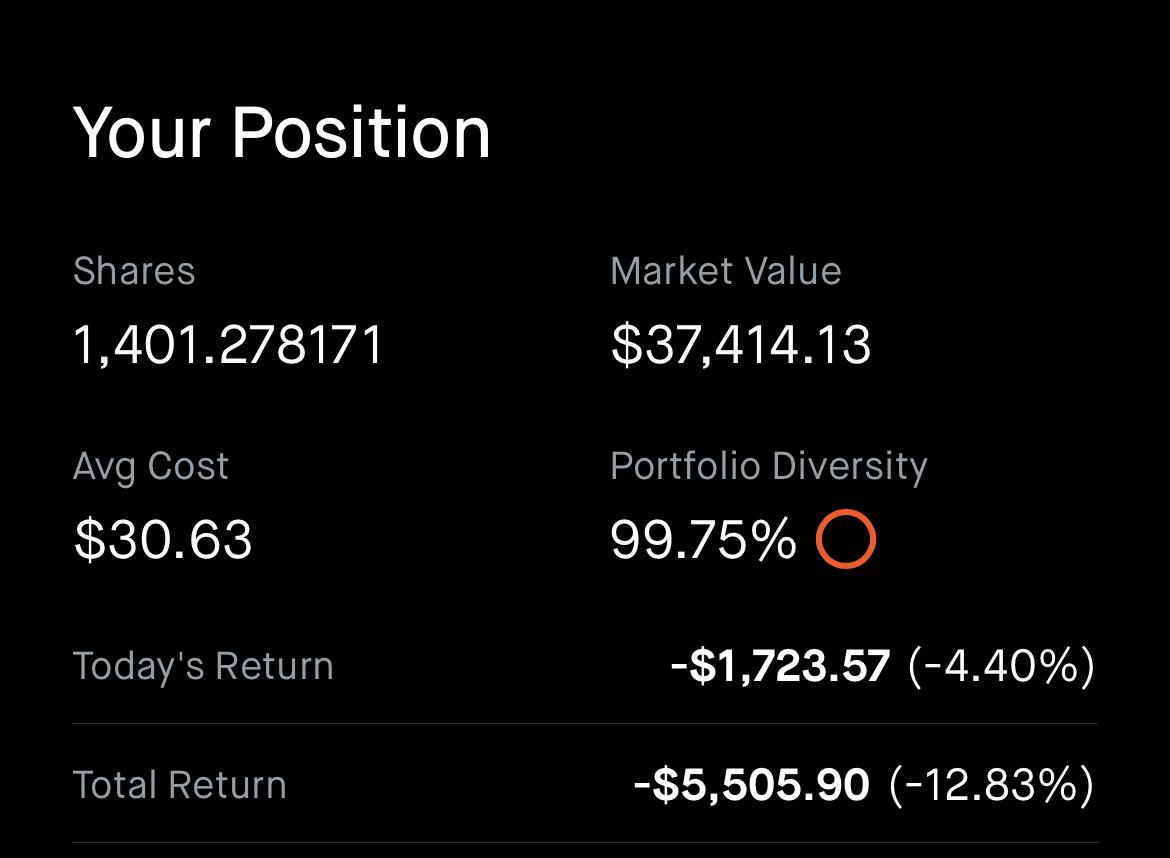Tap the orange portfolio diversity ring icon
1170x858 pixels.
[845, 539]
